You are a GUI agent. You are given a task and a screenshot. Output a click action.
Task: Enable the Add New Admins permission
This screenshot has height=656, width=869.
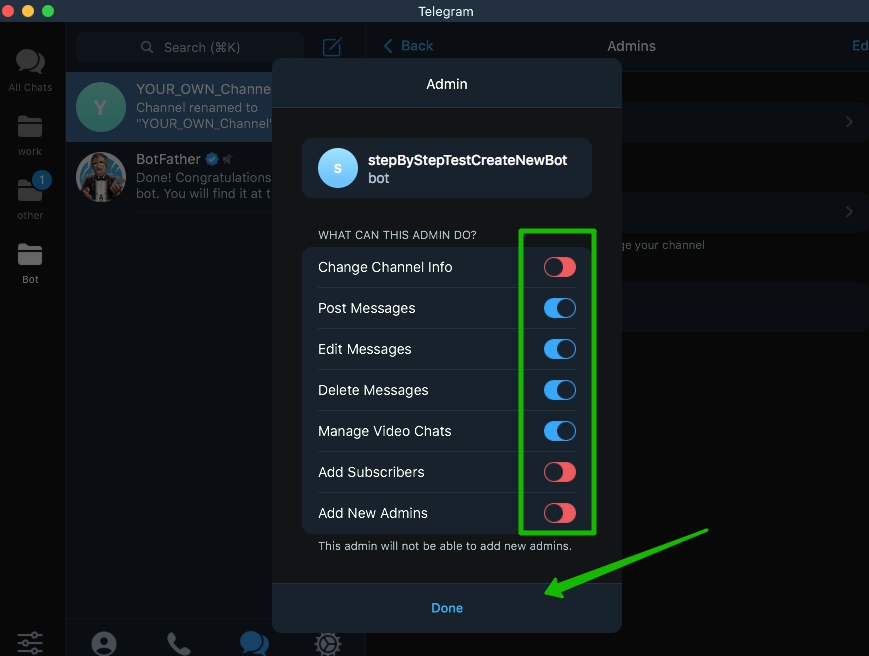tap(560, 513)
